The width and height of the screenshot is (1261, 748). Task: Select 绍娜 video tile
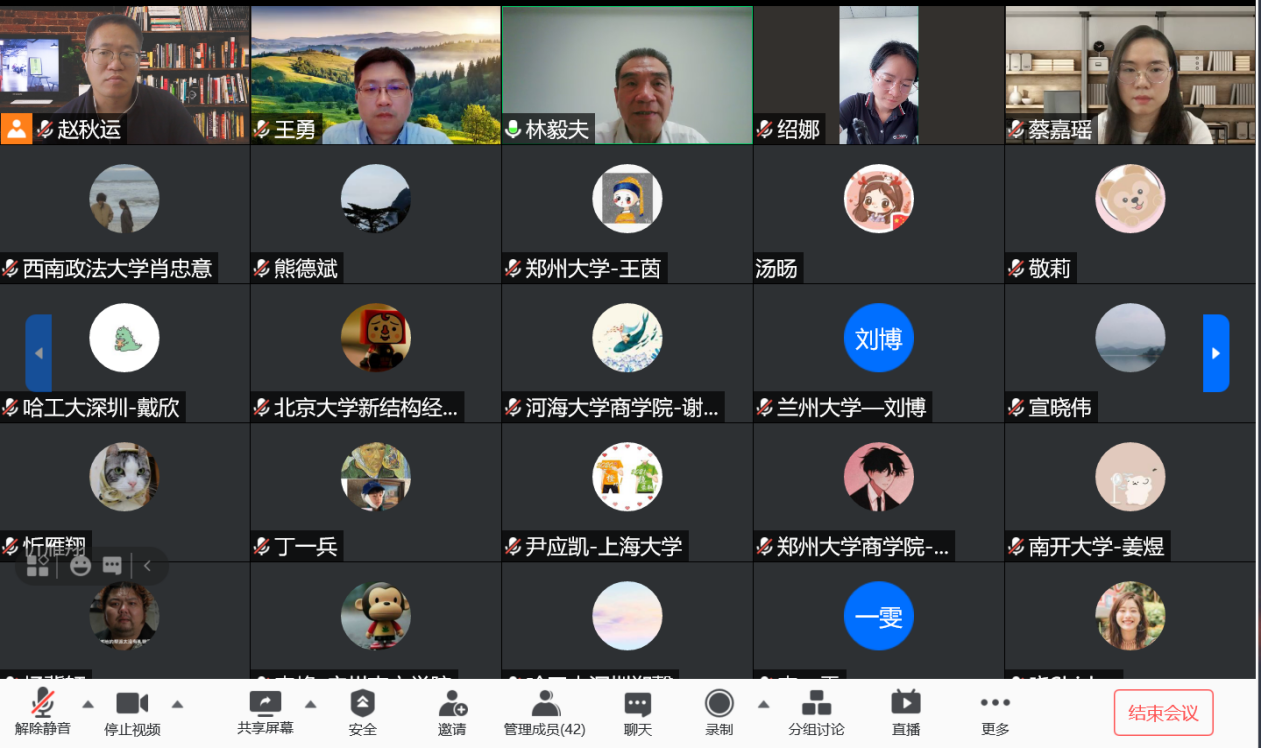pos(878,75)
